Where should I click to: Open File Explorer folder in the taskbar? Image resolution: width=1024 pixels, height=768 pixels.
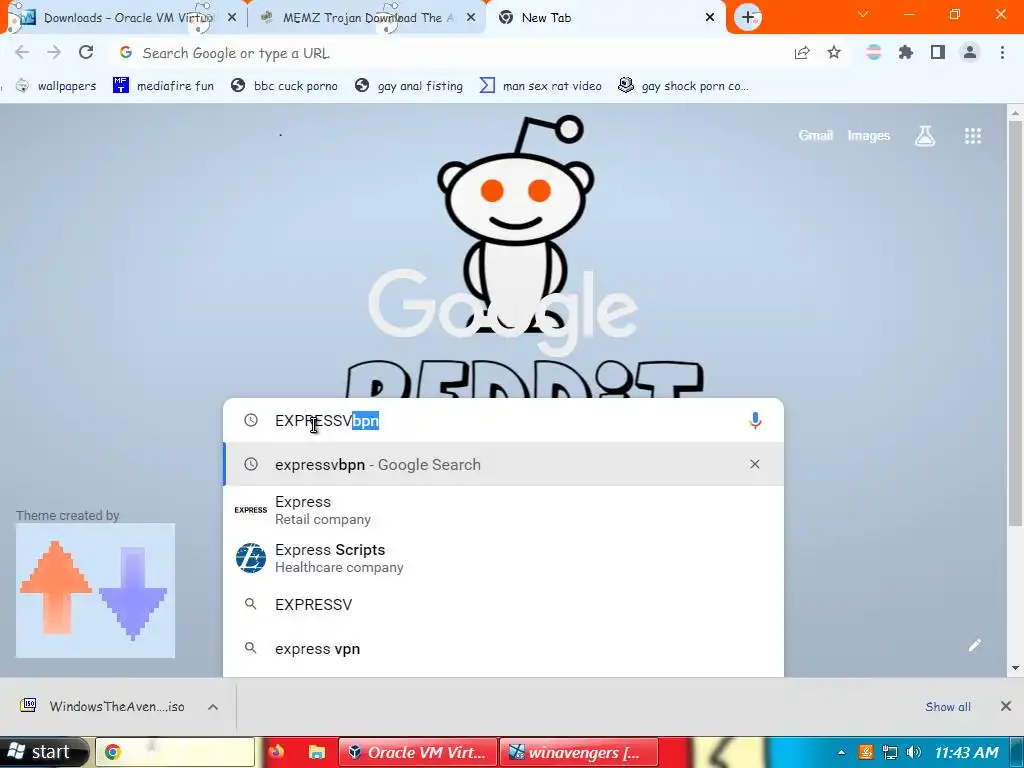tap(316, 752)
